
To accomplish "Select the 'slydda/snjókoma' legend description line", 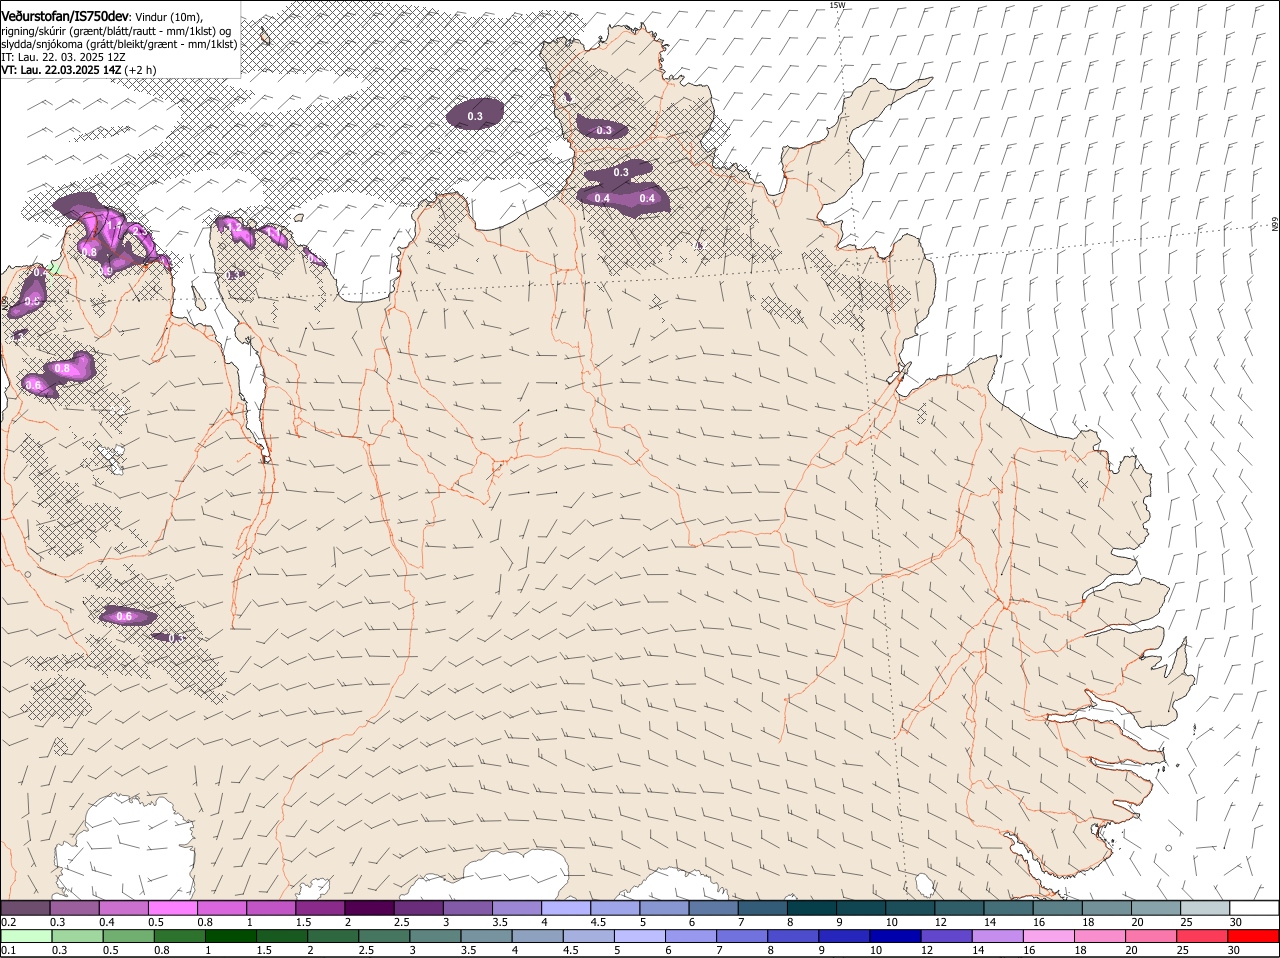I will [119, 44].
